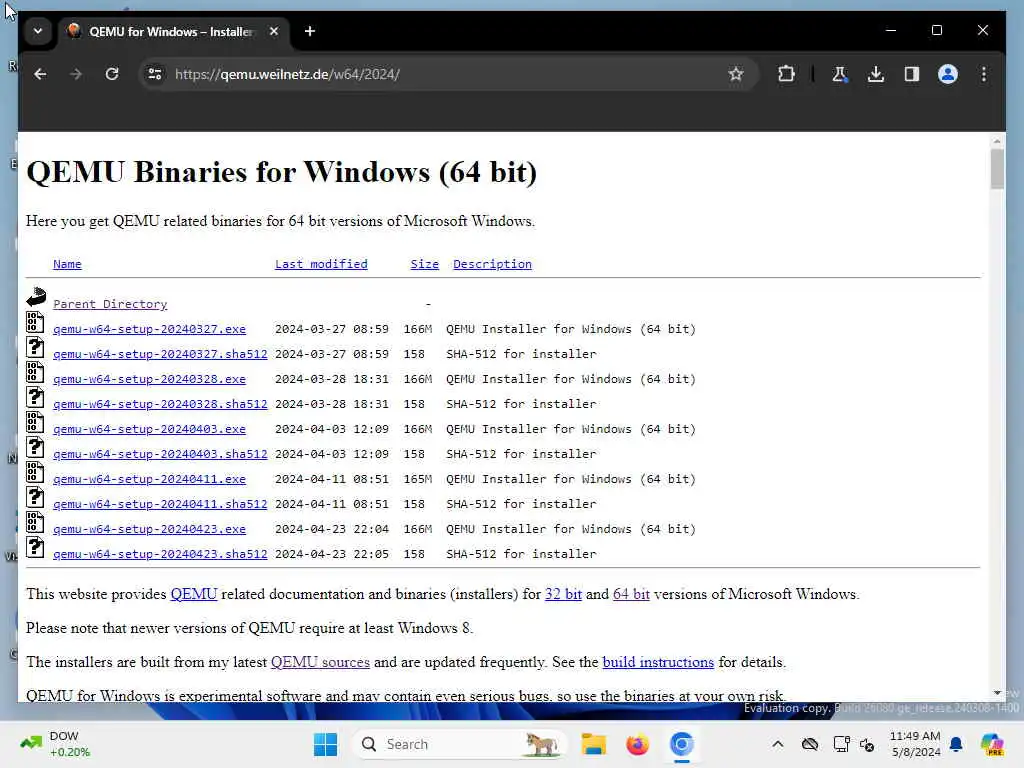Click the scrollbar down arrow
Viewport: 1024px width, 768px height.
(x=997, y=693)
